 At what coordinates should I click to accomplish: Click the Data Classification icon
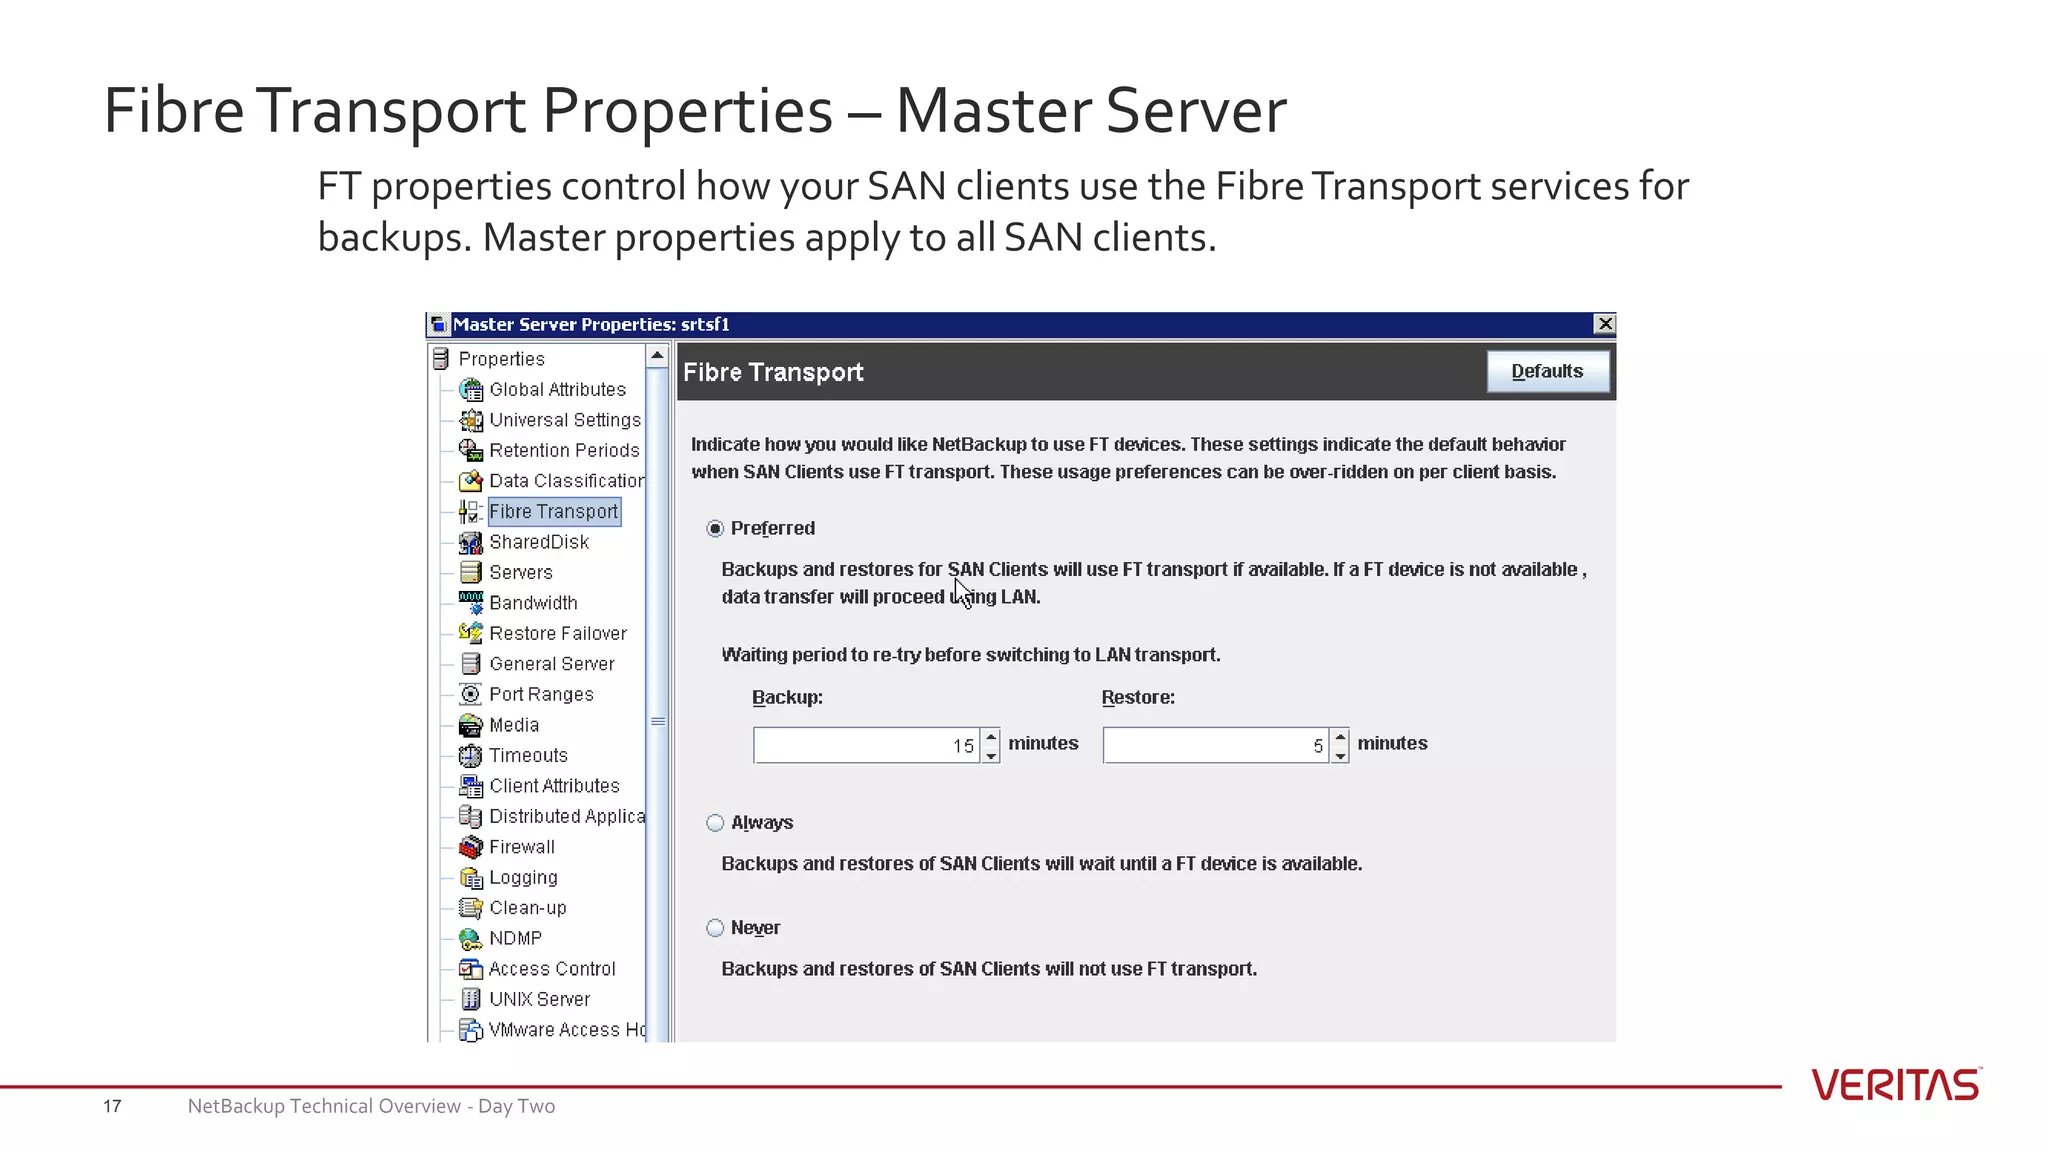(471, 481)
